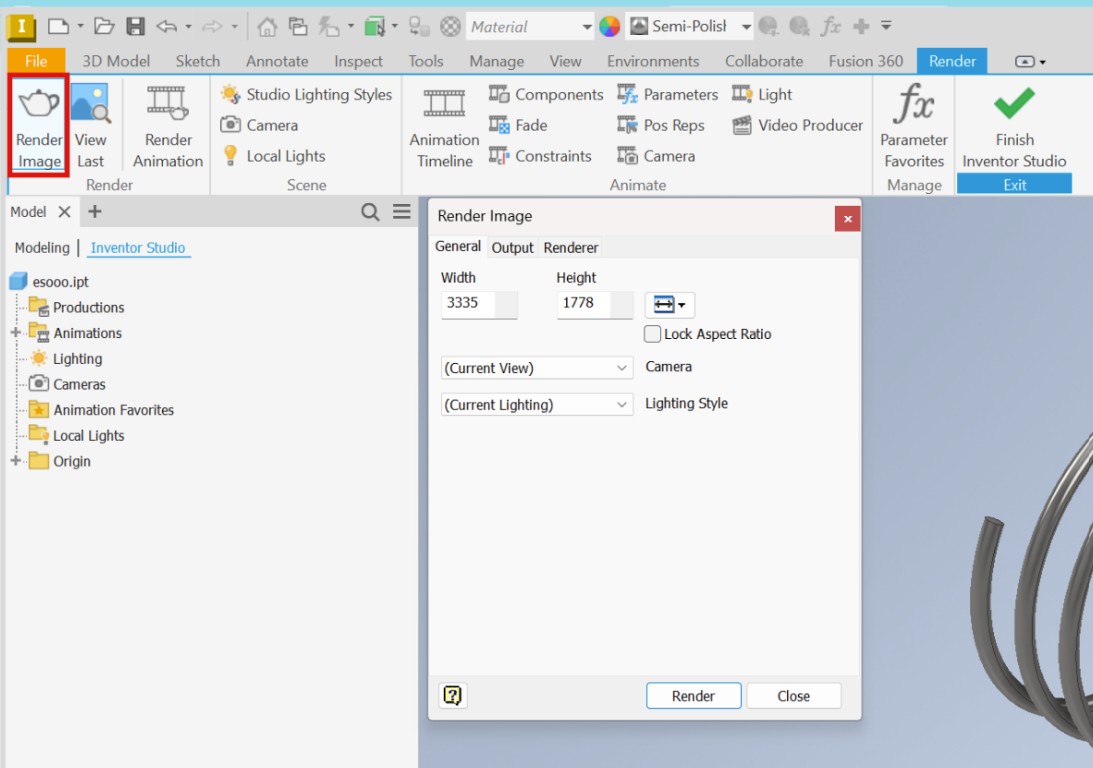Choose Animate Components tool
The image size is (1093, 768).
click(546, 94)
